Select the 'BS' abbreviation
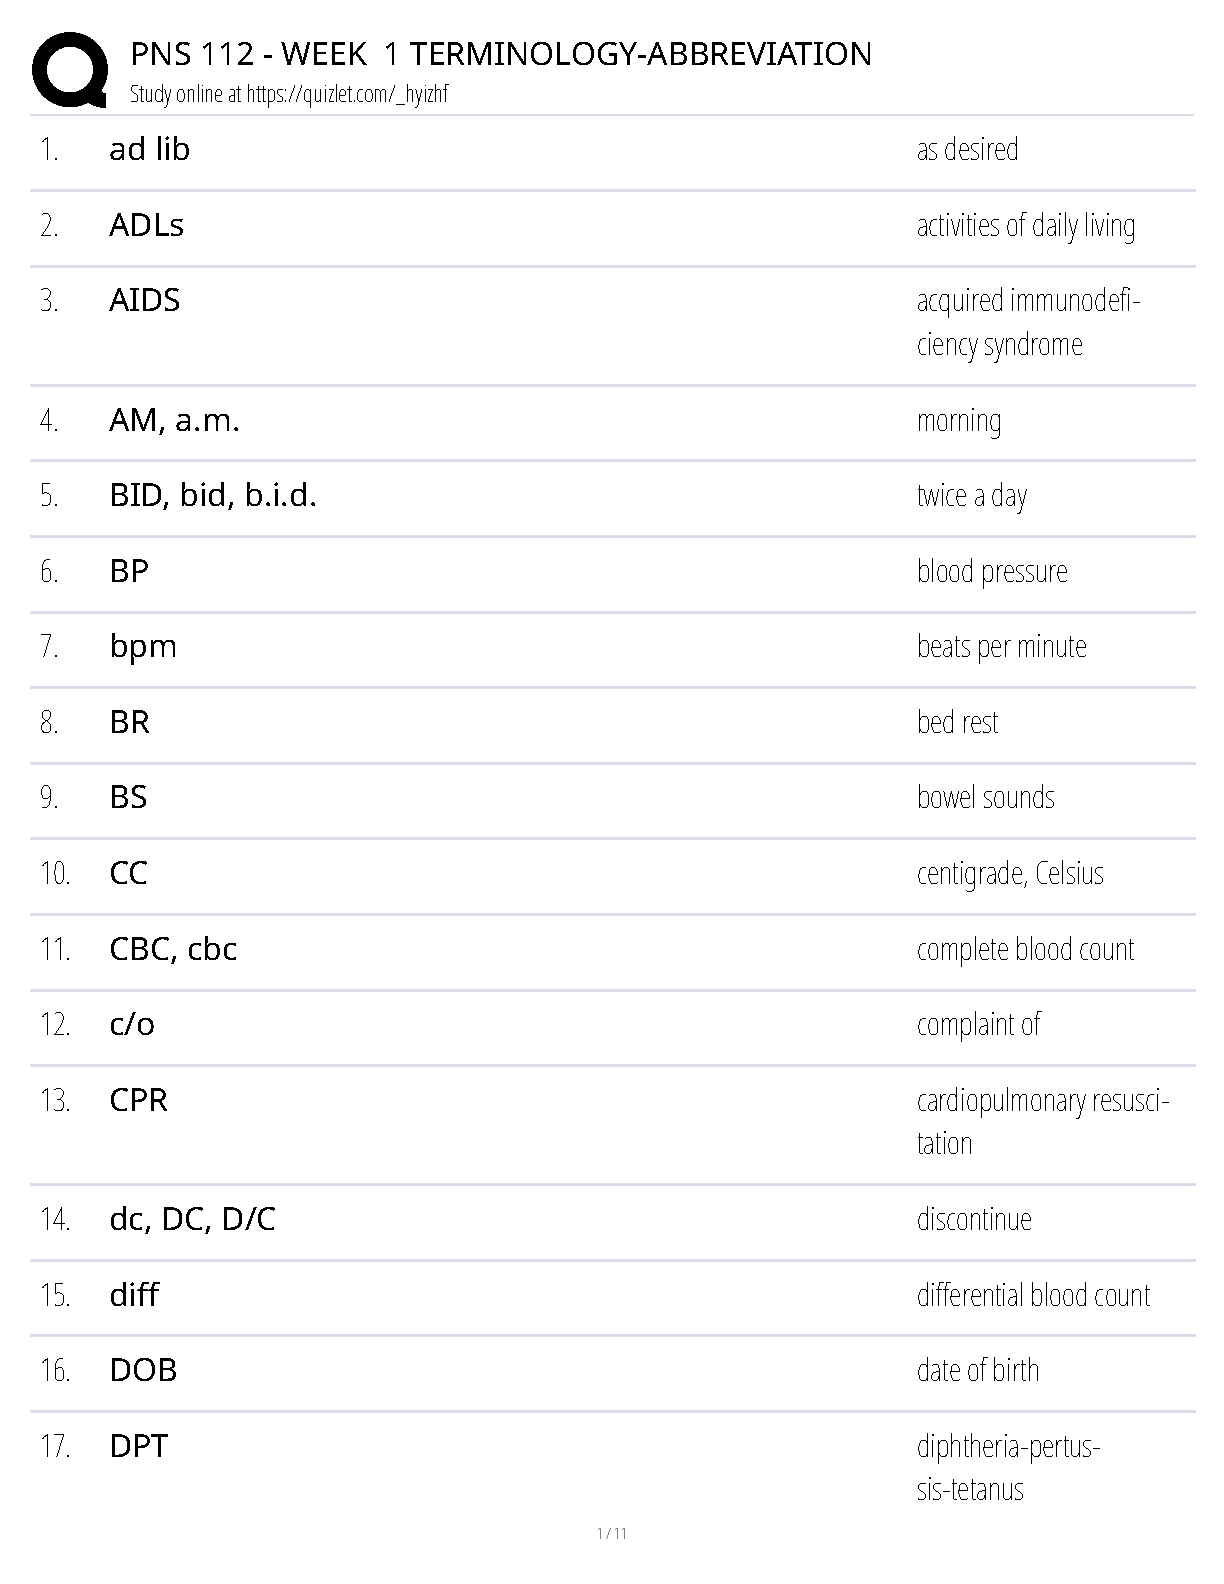Viewport: 1224px width, 1584px height. tap(128, 797)
